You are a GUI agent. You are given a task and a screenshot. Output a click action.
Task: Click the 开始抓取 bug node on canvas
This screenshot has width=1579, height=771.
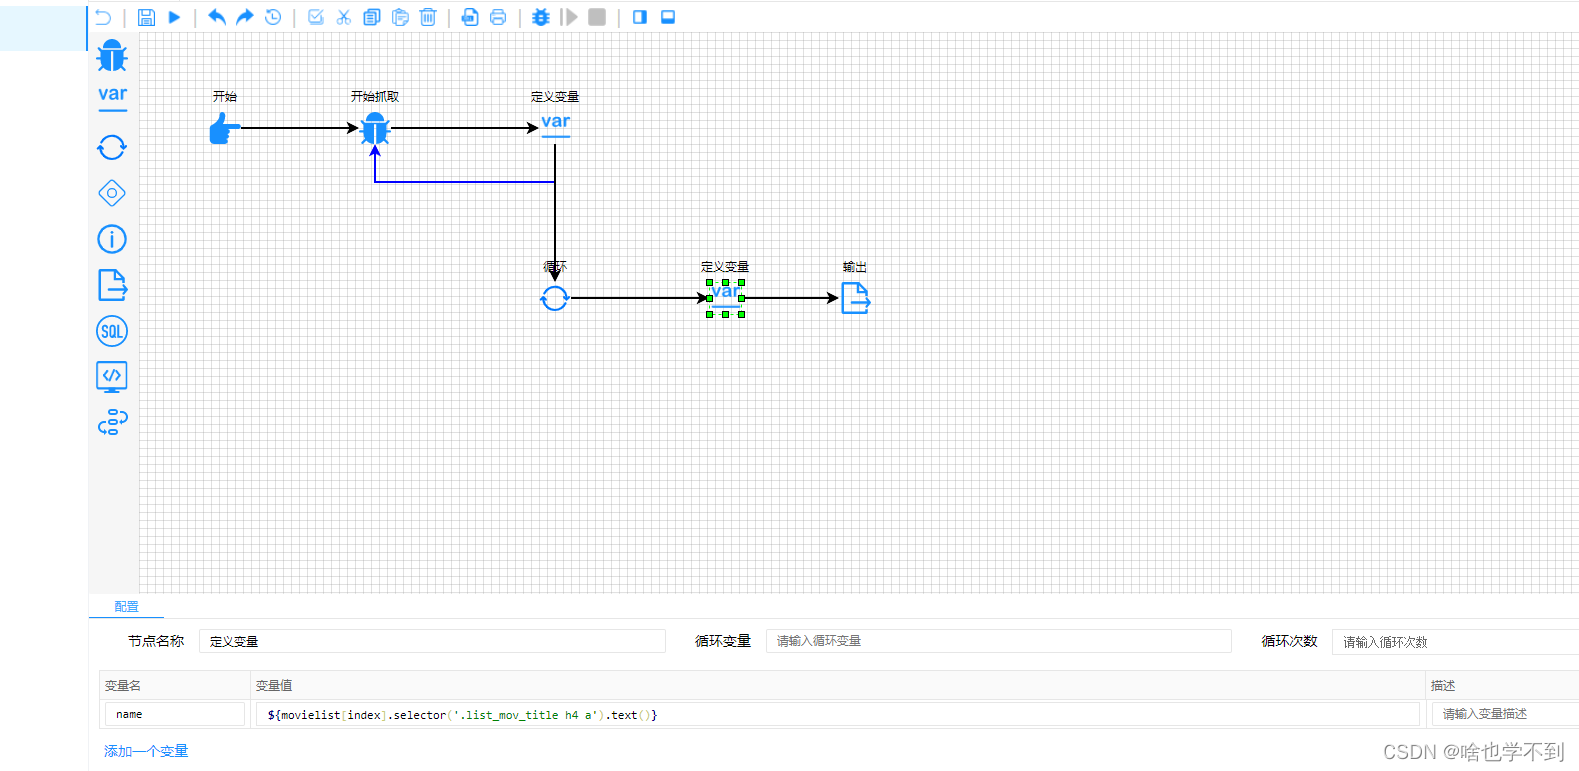click(x=375, y=128)
